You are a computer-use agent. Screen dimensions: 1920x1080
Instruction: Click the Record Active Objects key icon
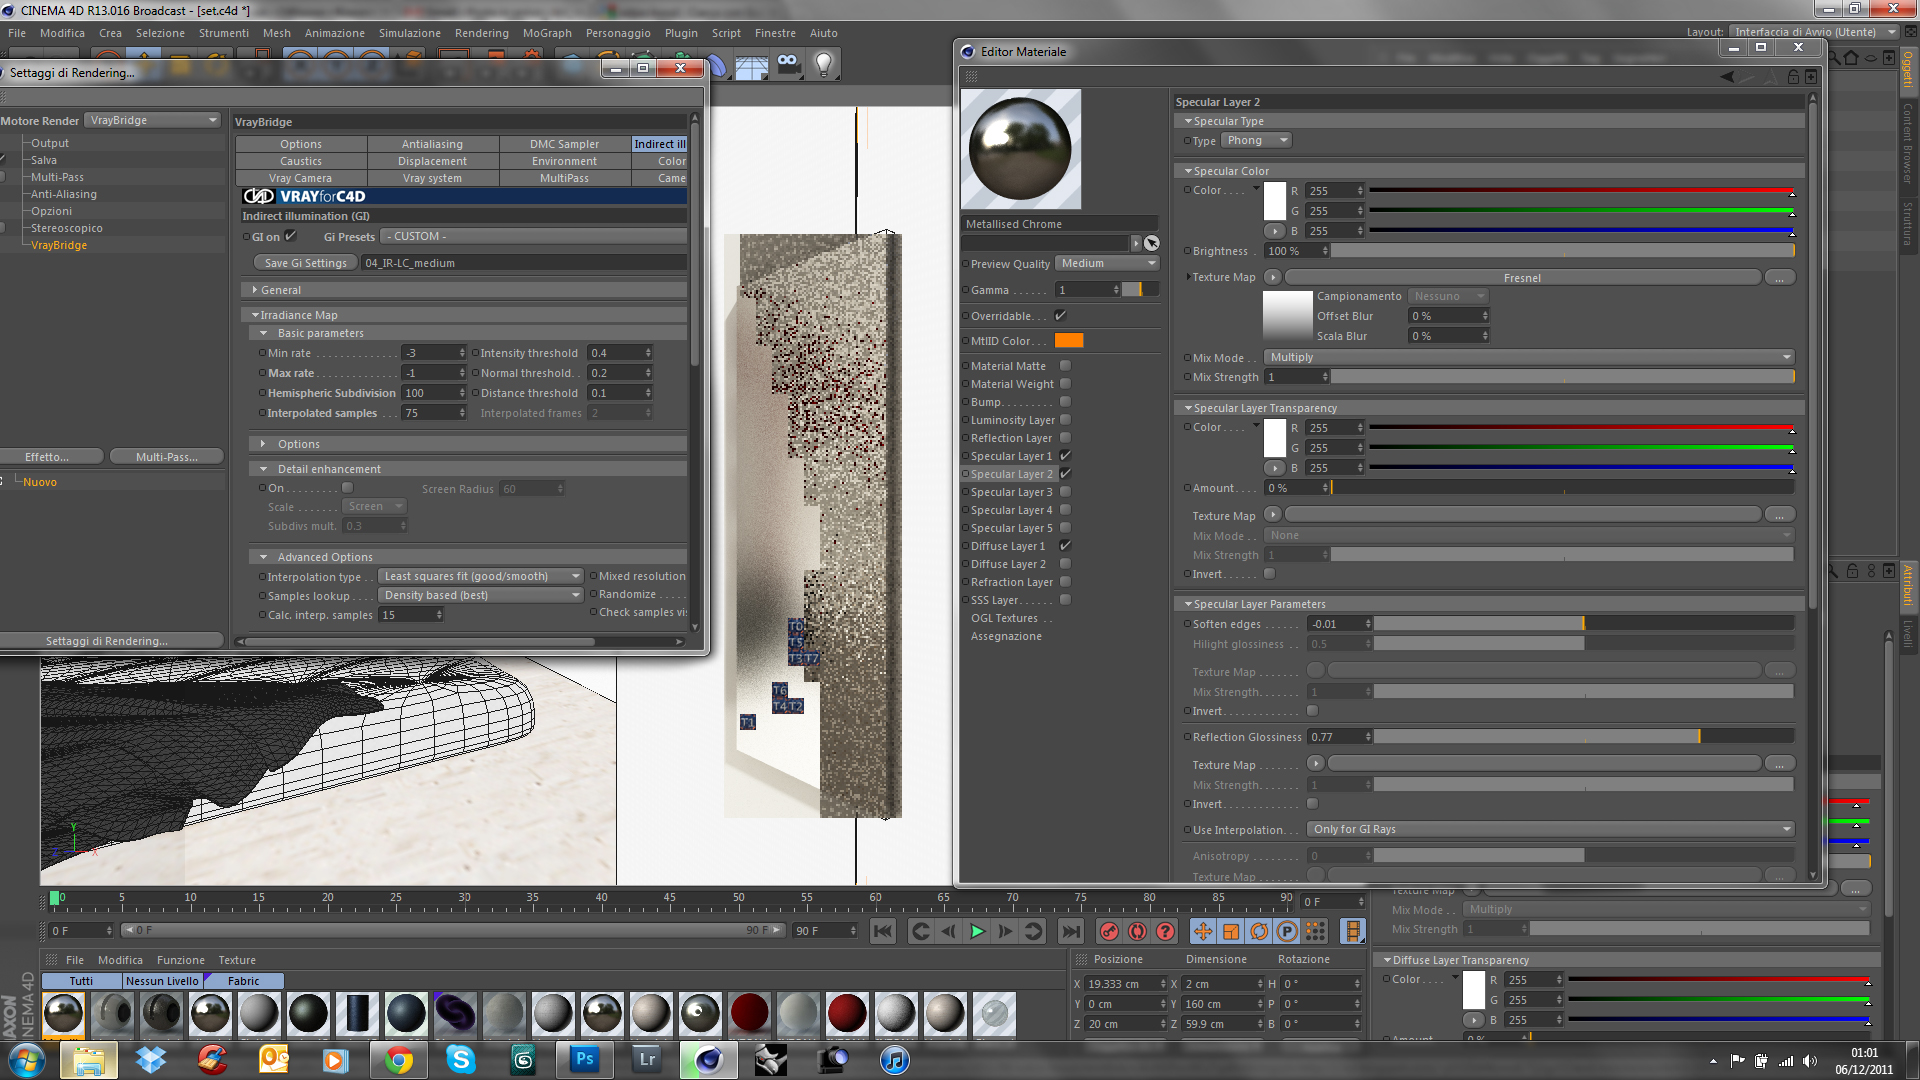(x=1109, y=932)
